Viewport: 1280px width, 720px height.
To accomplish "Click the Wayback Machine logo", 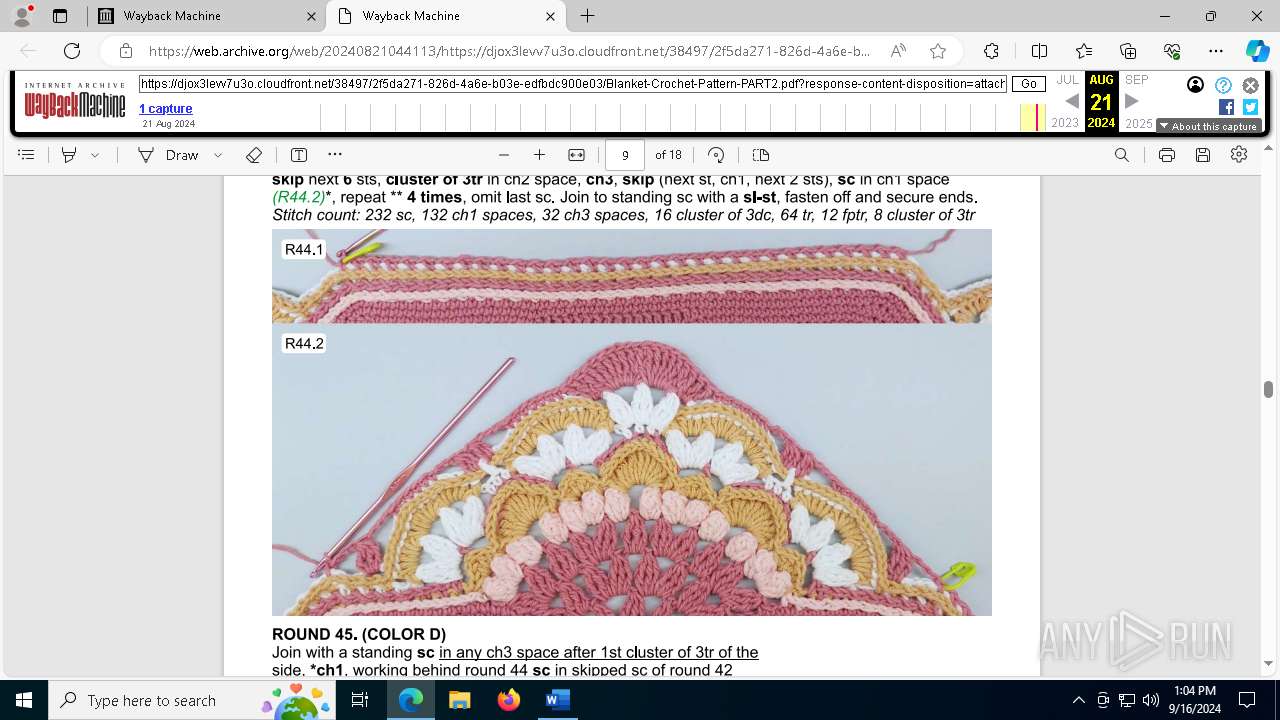I will (x=75, y=101).
